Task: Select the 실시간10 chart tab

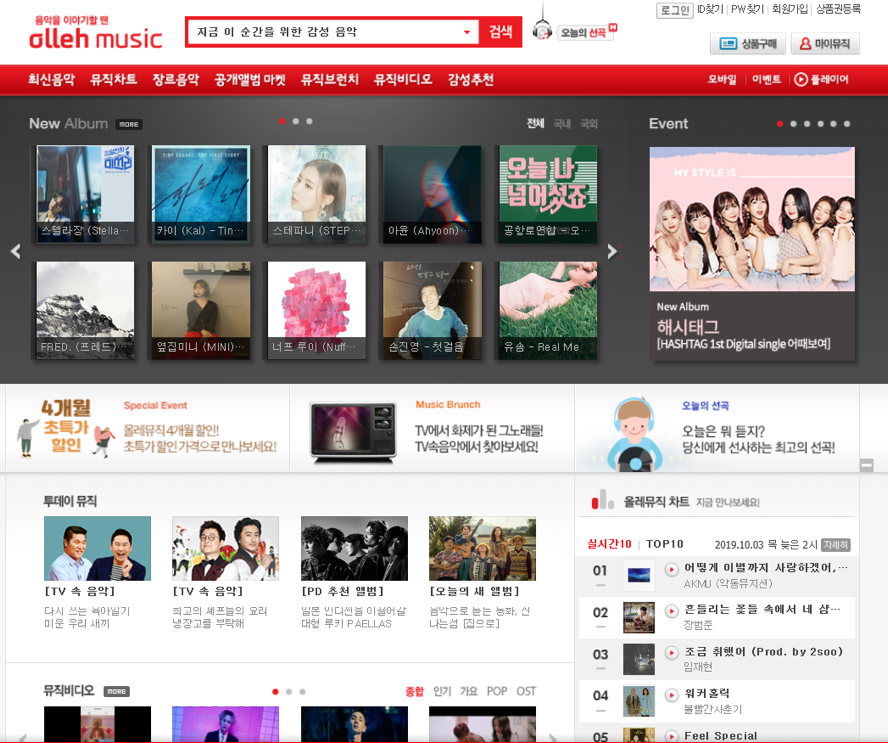Action: point(609,544)
